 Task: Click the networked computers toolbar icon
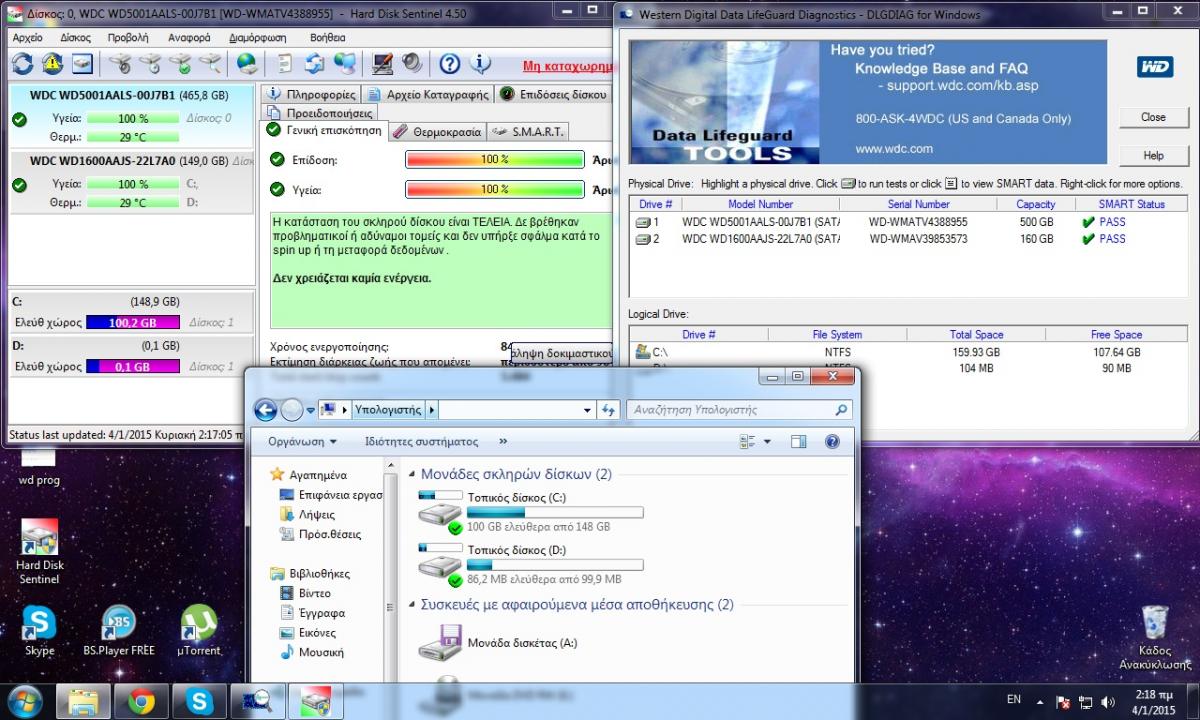pyautogui.click(x=345, y=64)
